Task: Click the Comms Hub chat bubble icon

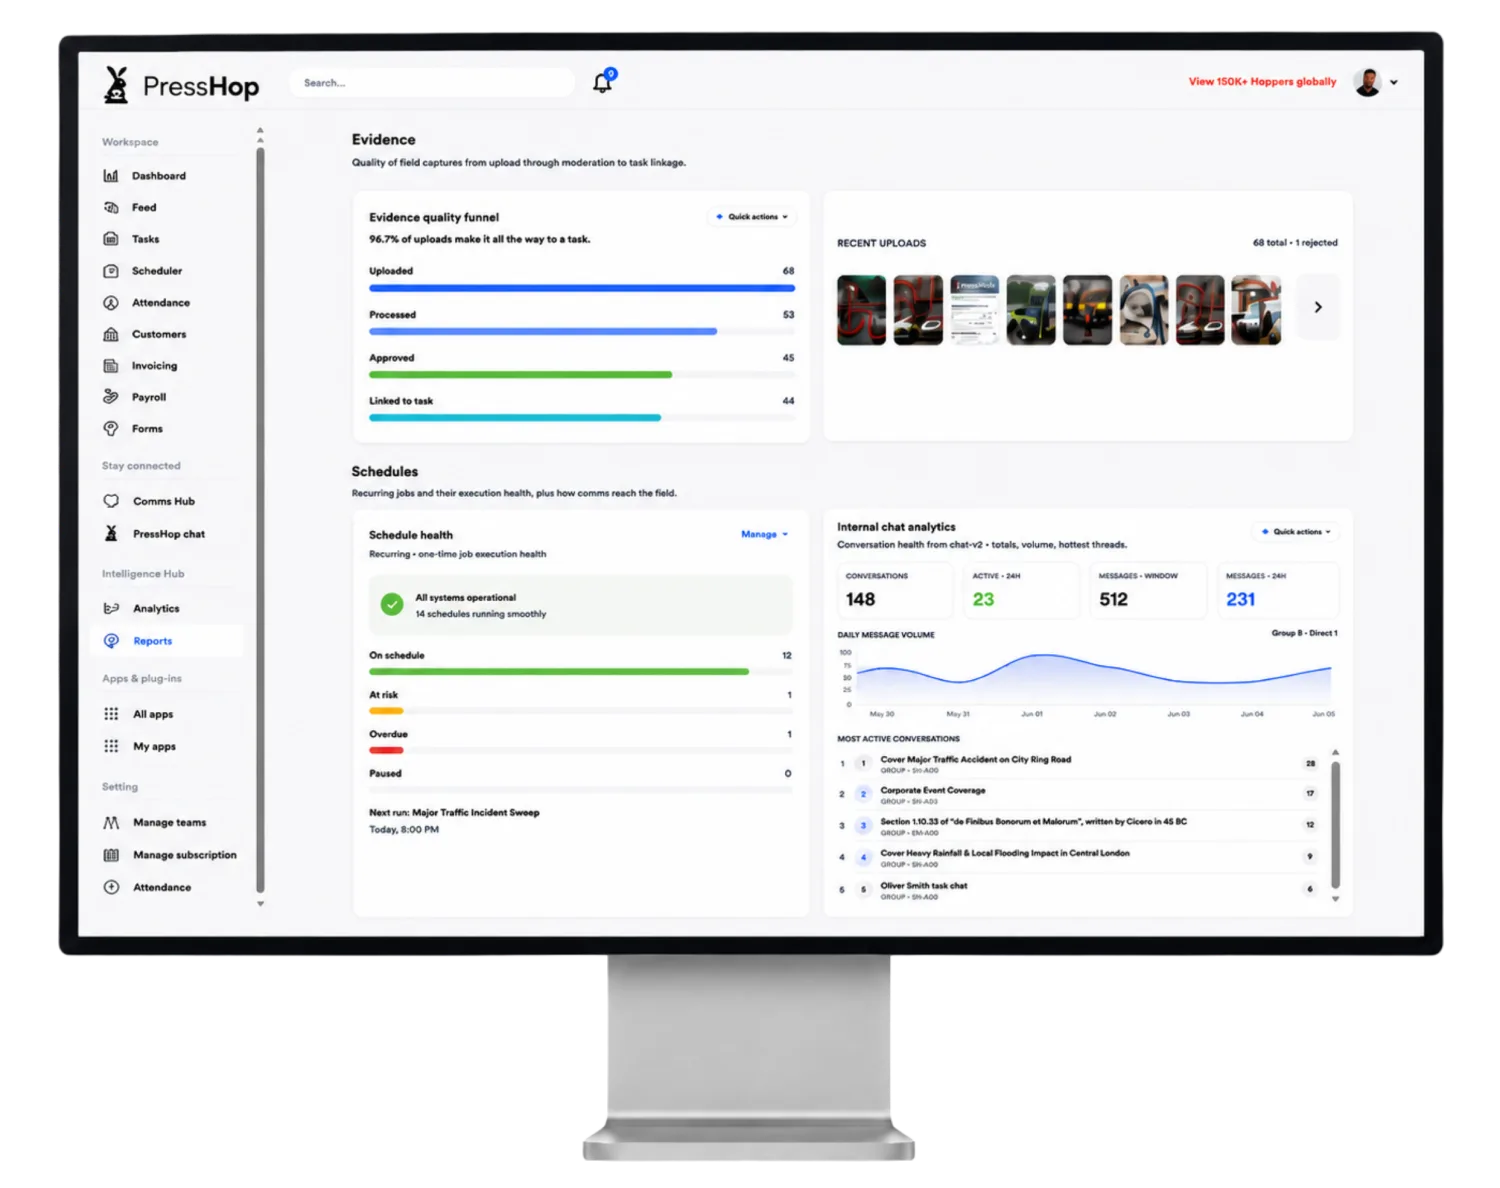Action: coord(111,501)
